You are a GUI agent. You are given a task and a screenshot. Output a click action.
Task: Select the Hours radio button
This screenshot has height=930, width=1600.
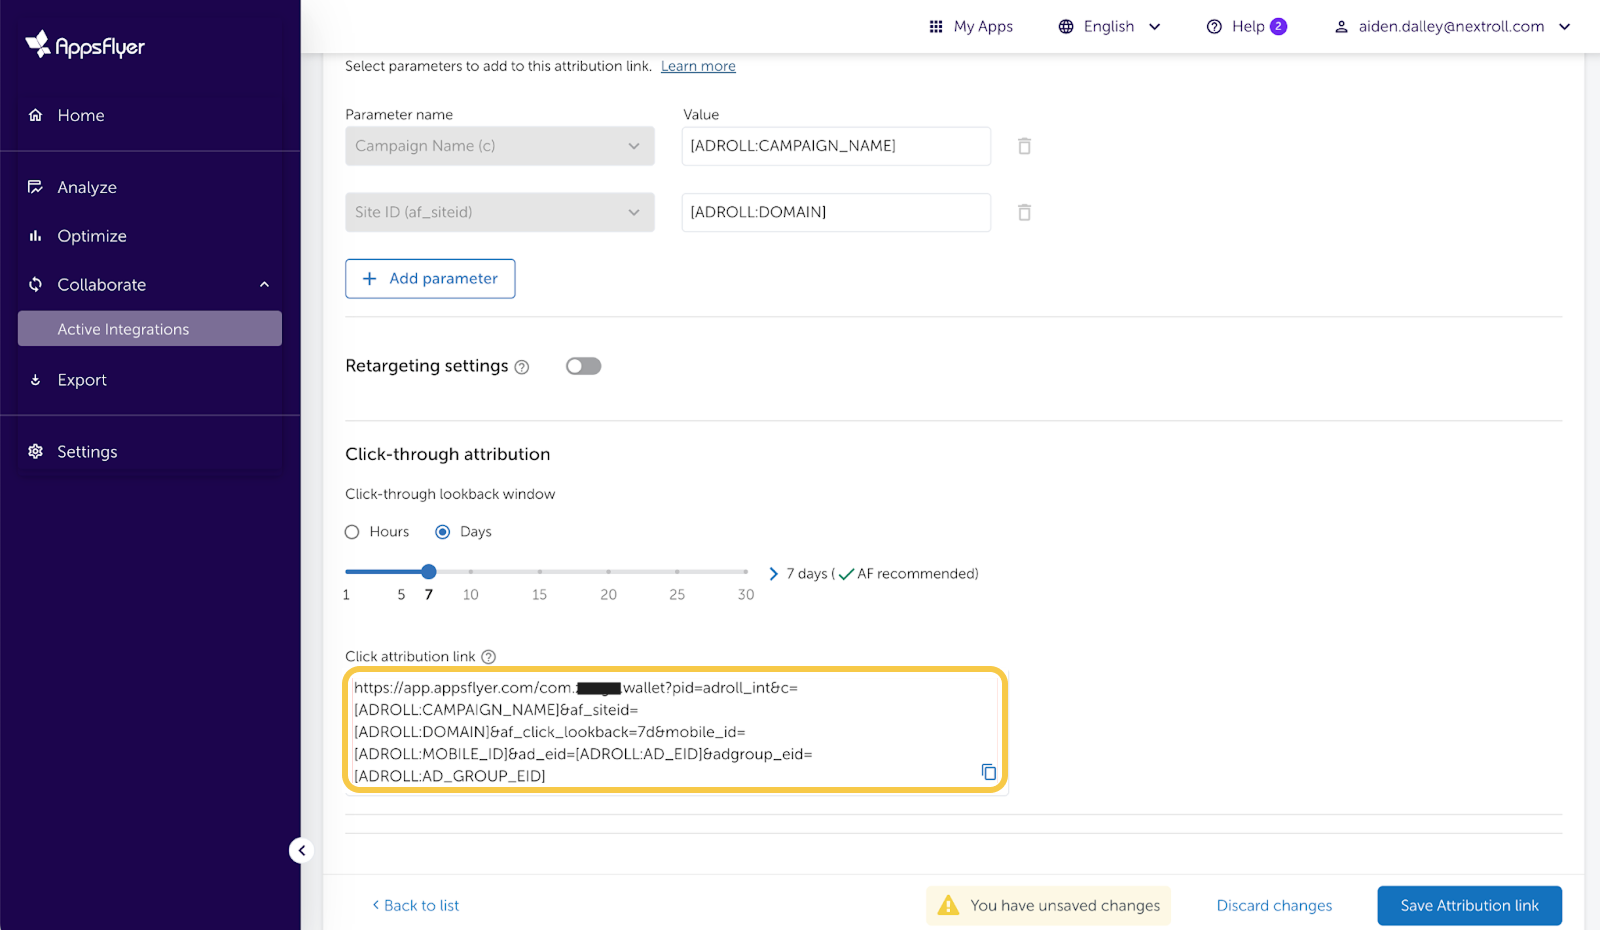pos(352,532)
